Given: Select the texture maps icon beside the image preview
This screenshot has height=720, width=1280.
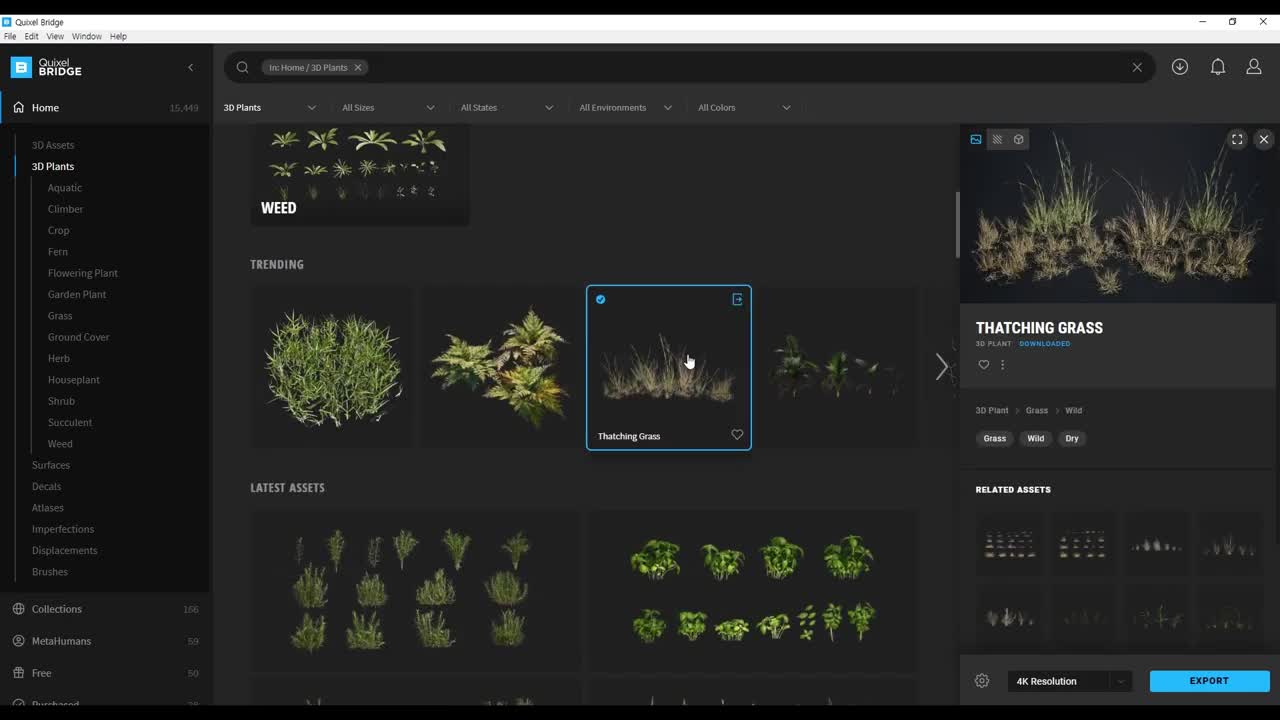Looking at the screenshot, I should [x=998, y=139].
